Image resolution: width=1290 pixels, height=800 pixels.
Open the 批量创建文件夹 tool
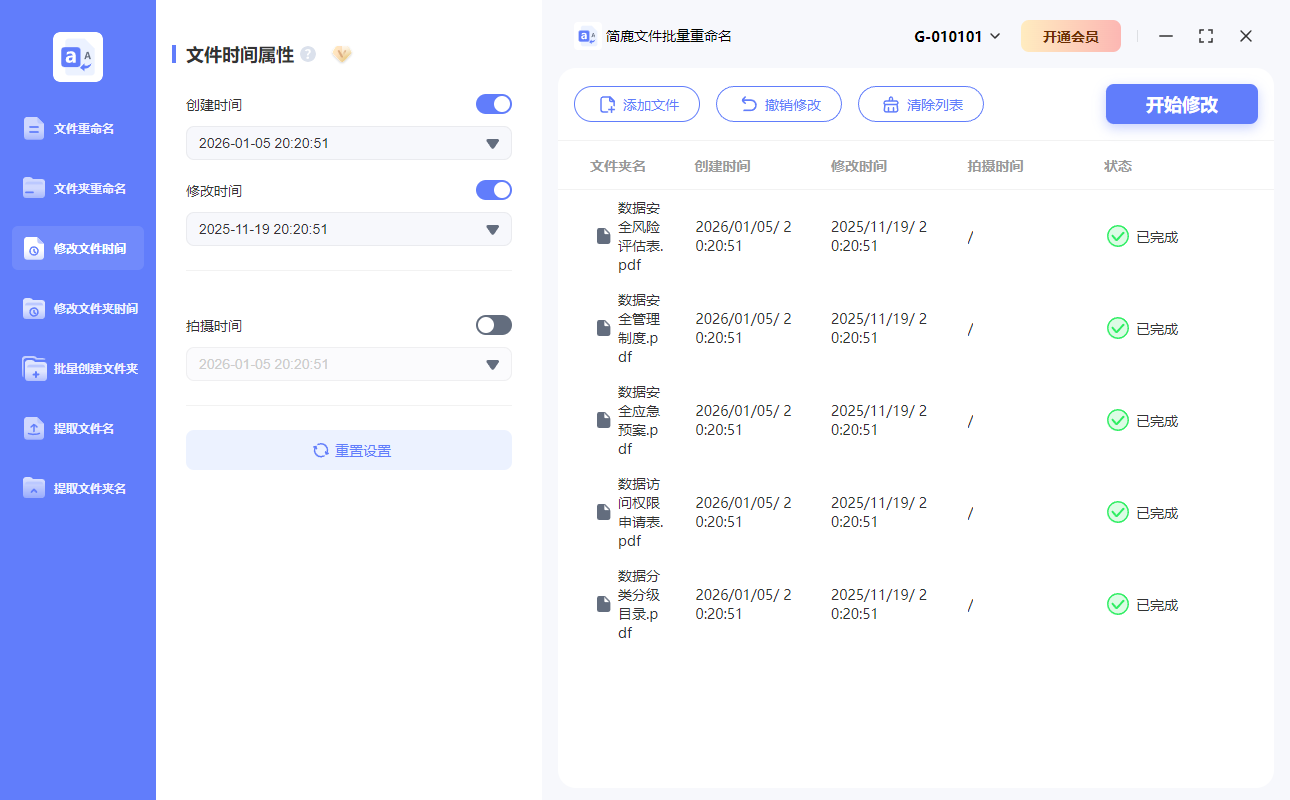pyautogui.click(x=78, y=368)
